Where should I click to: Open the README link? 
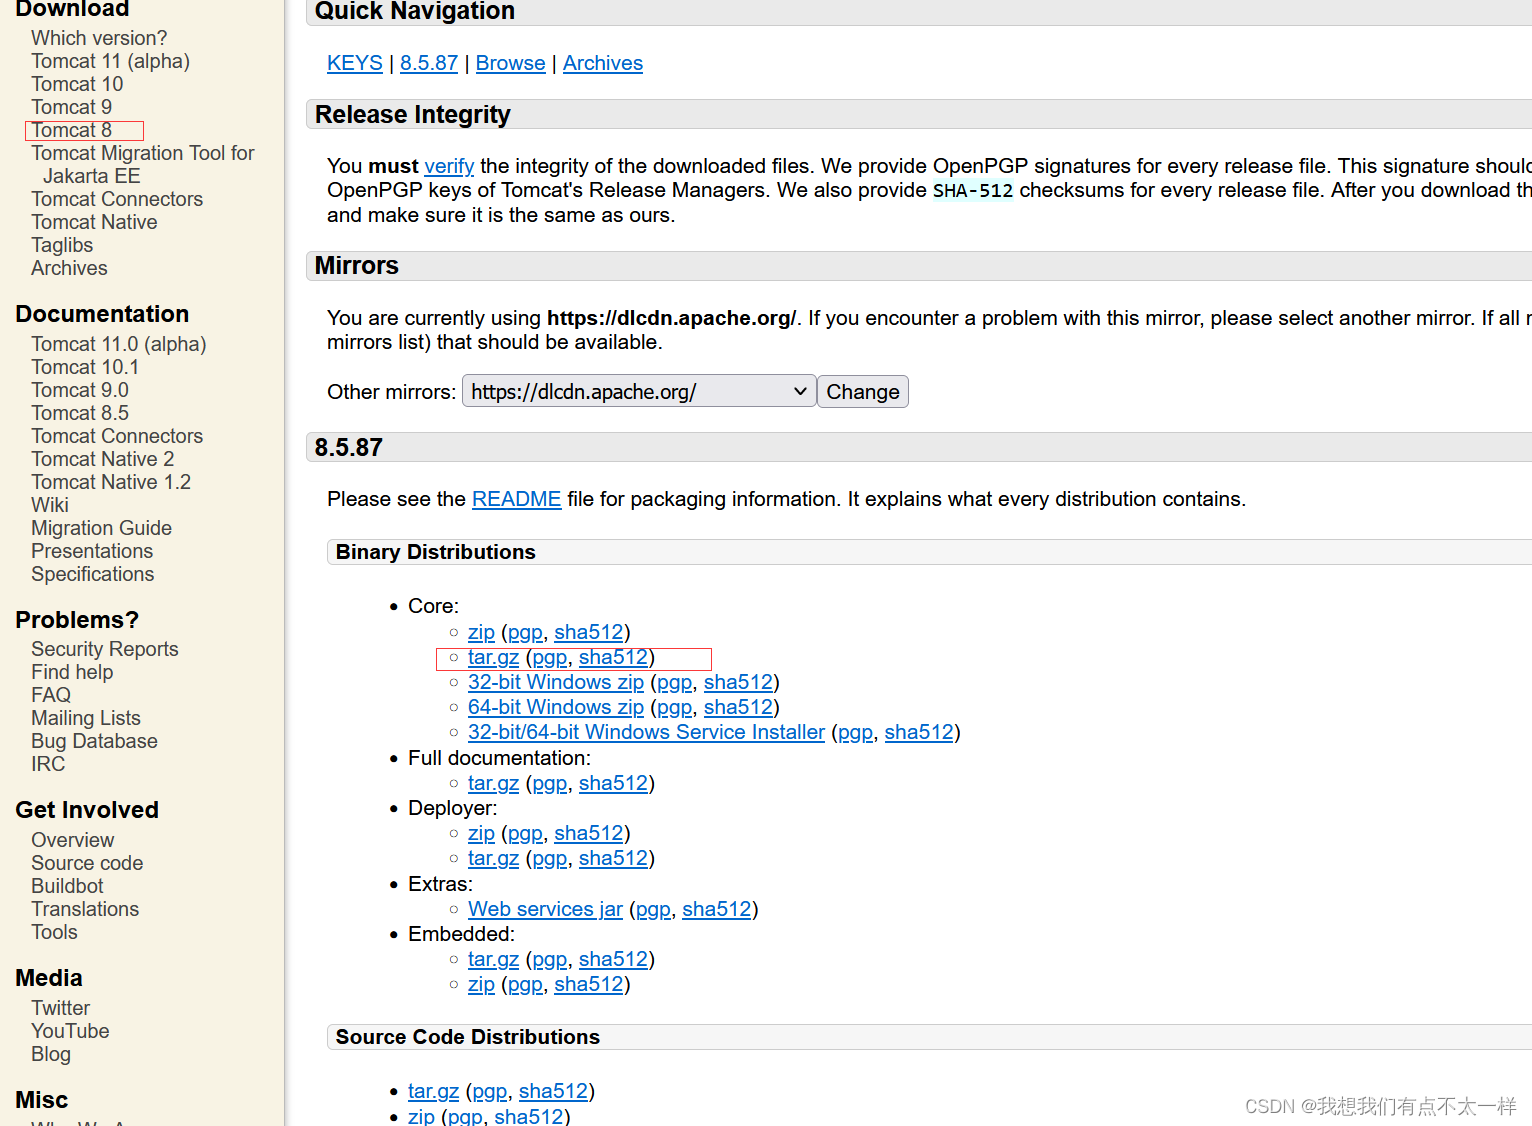coord(516,499)
